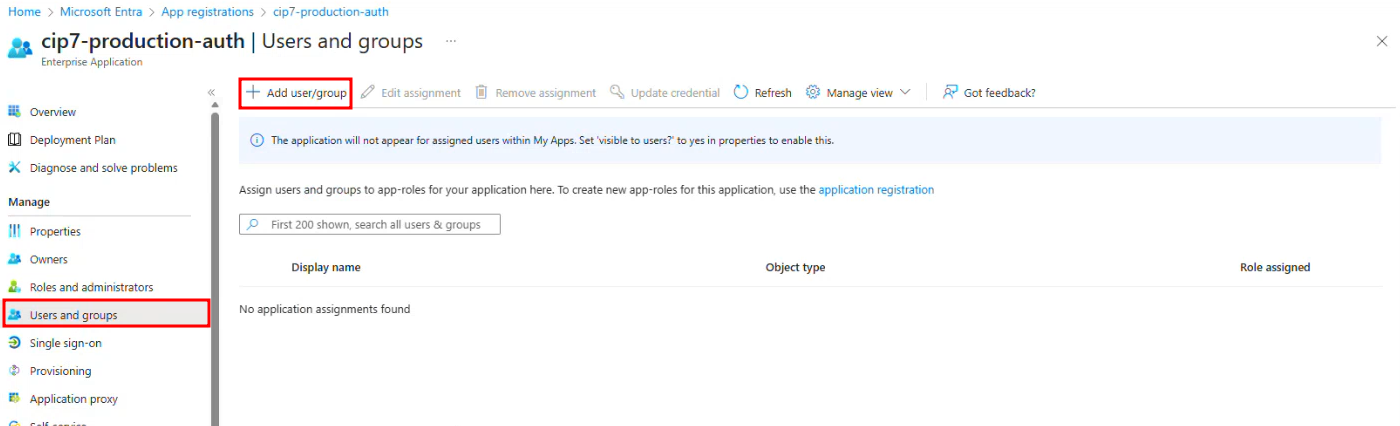
Task: Click the Manage view gear icon
Action: pyautogui.click(x=813, y=92)
